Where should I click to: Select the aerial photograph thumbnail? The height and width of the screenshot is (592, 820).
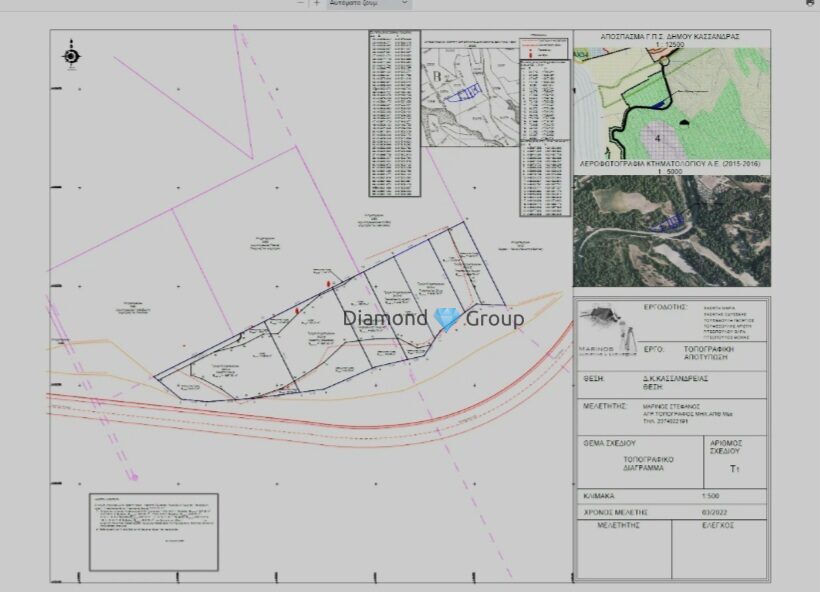pyautogui.click(x=671, y=231)
